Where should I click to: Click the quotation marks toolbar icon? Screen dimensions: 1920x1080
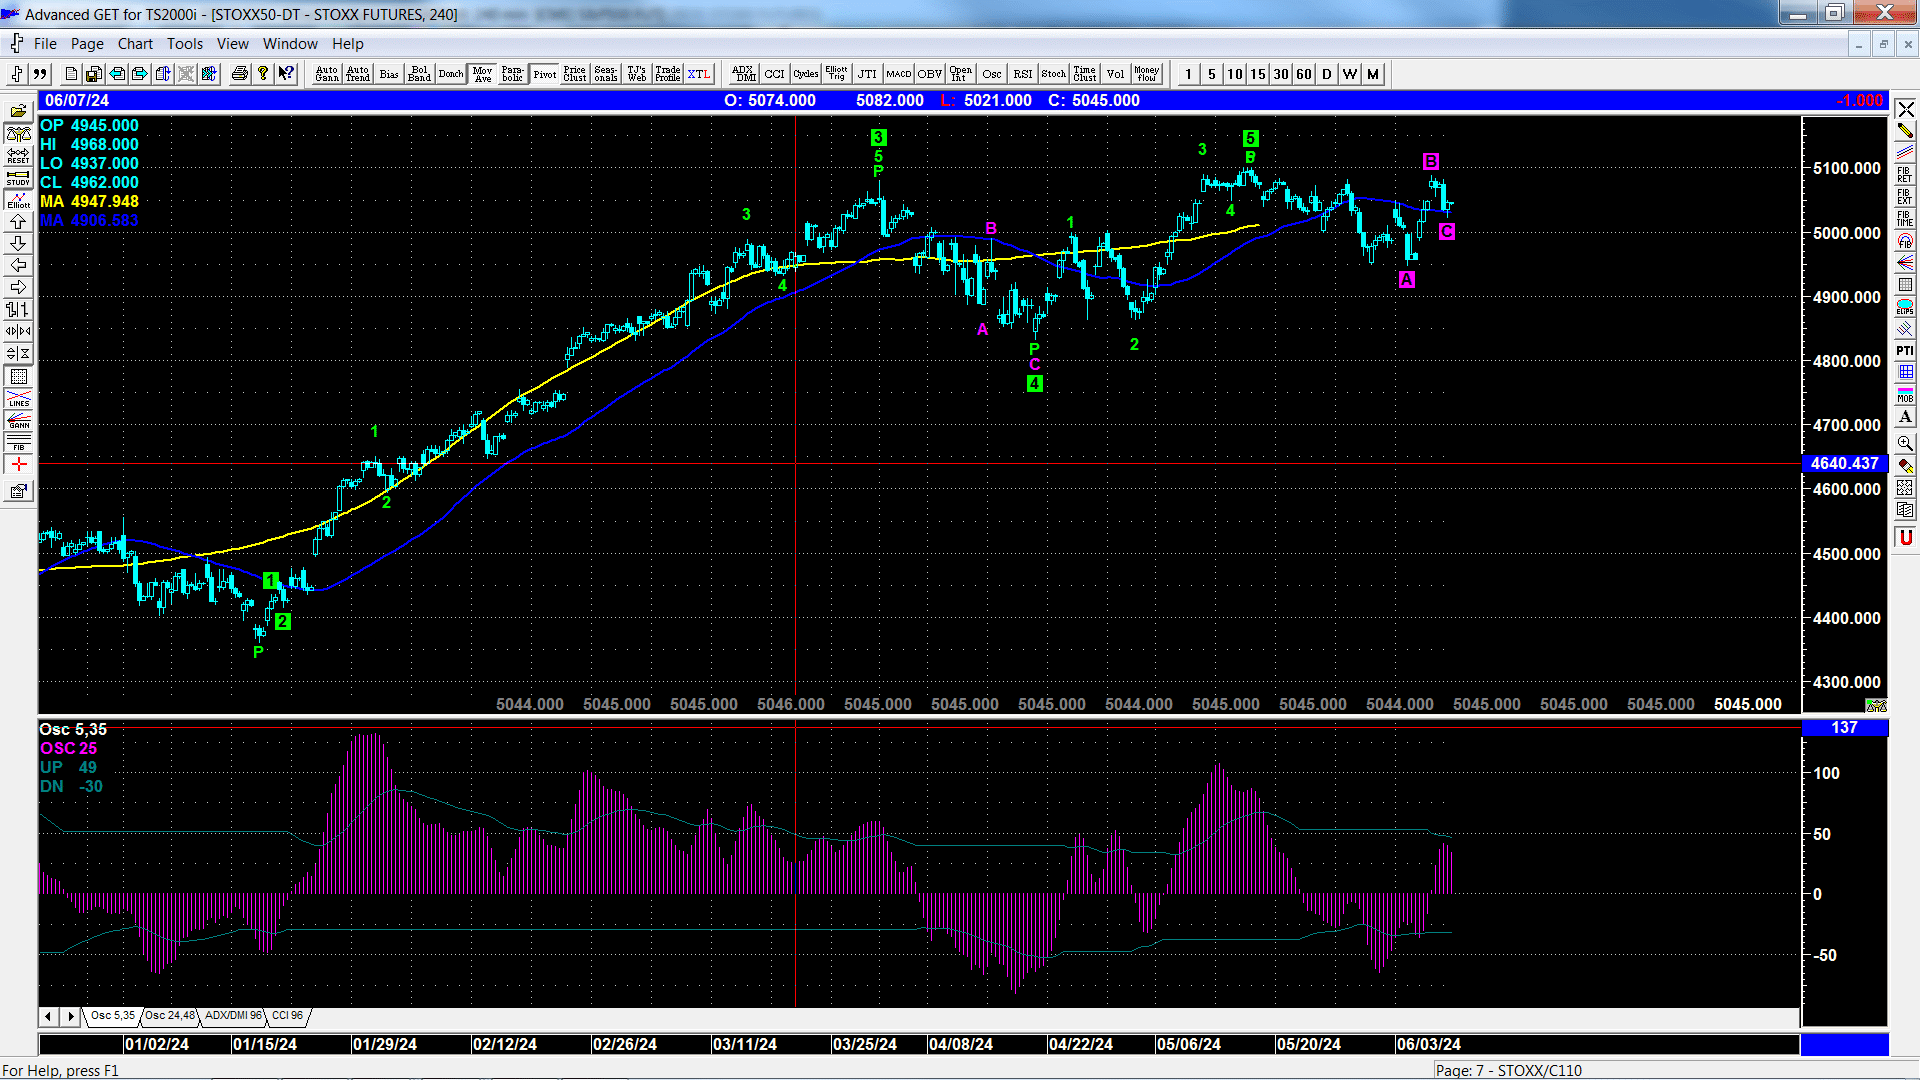[40, 74]
